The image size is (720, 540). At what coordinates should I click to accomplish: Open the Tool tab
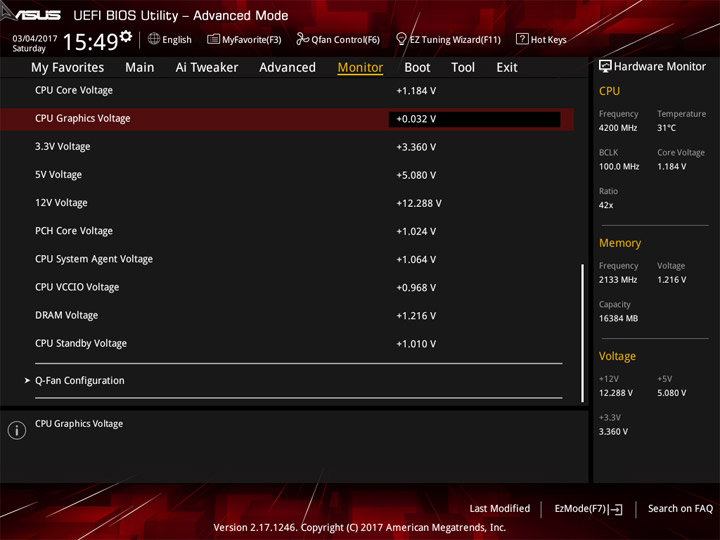point(463,68)
